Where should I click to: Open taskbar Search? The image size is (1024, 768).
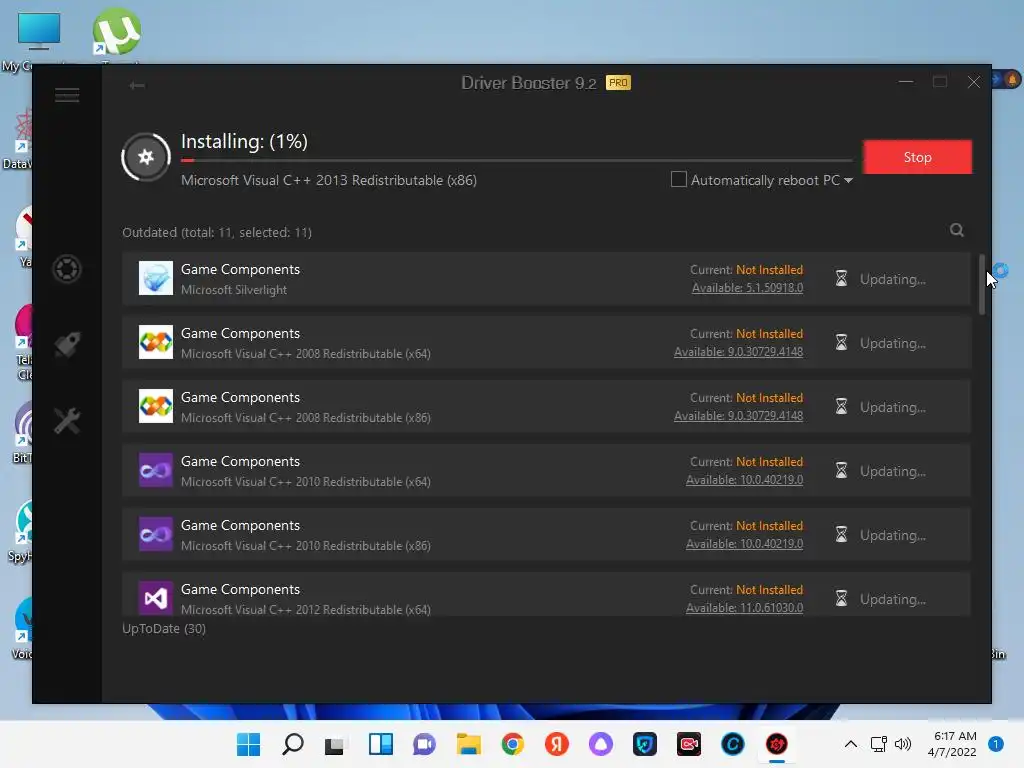pyautogui.click(x=292, y=744)
